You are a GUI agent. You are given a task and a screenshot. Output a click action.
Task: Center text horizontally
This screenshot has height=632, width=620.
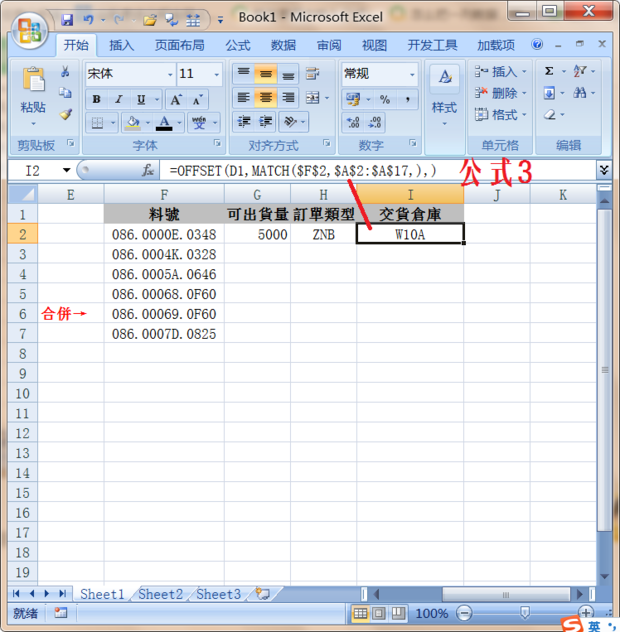(265, 98)
